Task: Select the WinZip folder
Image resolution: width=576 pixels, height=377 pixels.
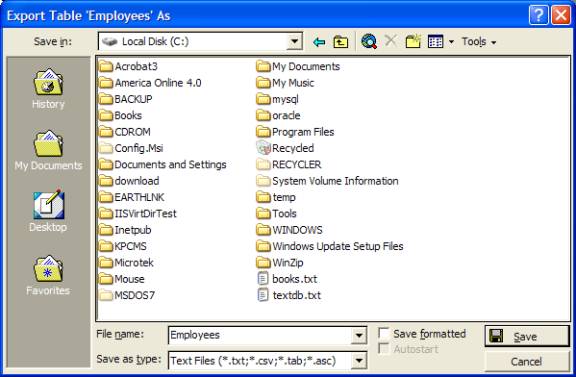Action: pyautogui.click(x=280, y=263)
